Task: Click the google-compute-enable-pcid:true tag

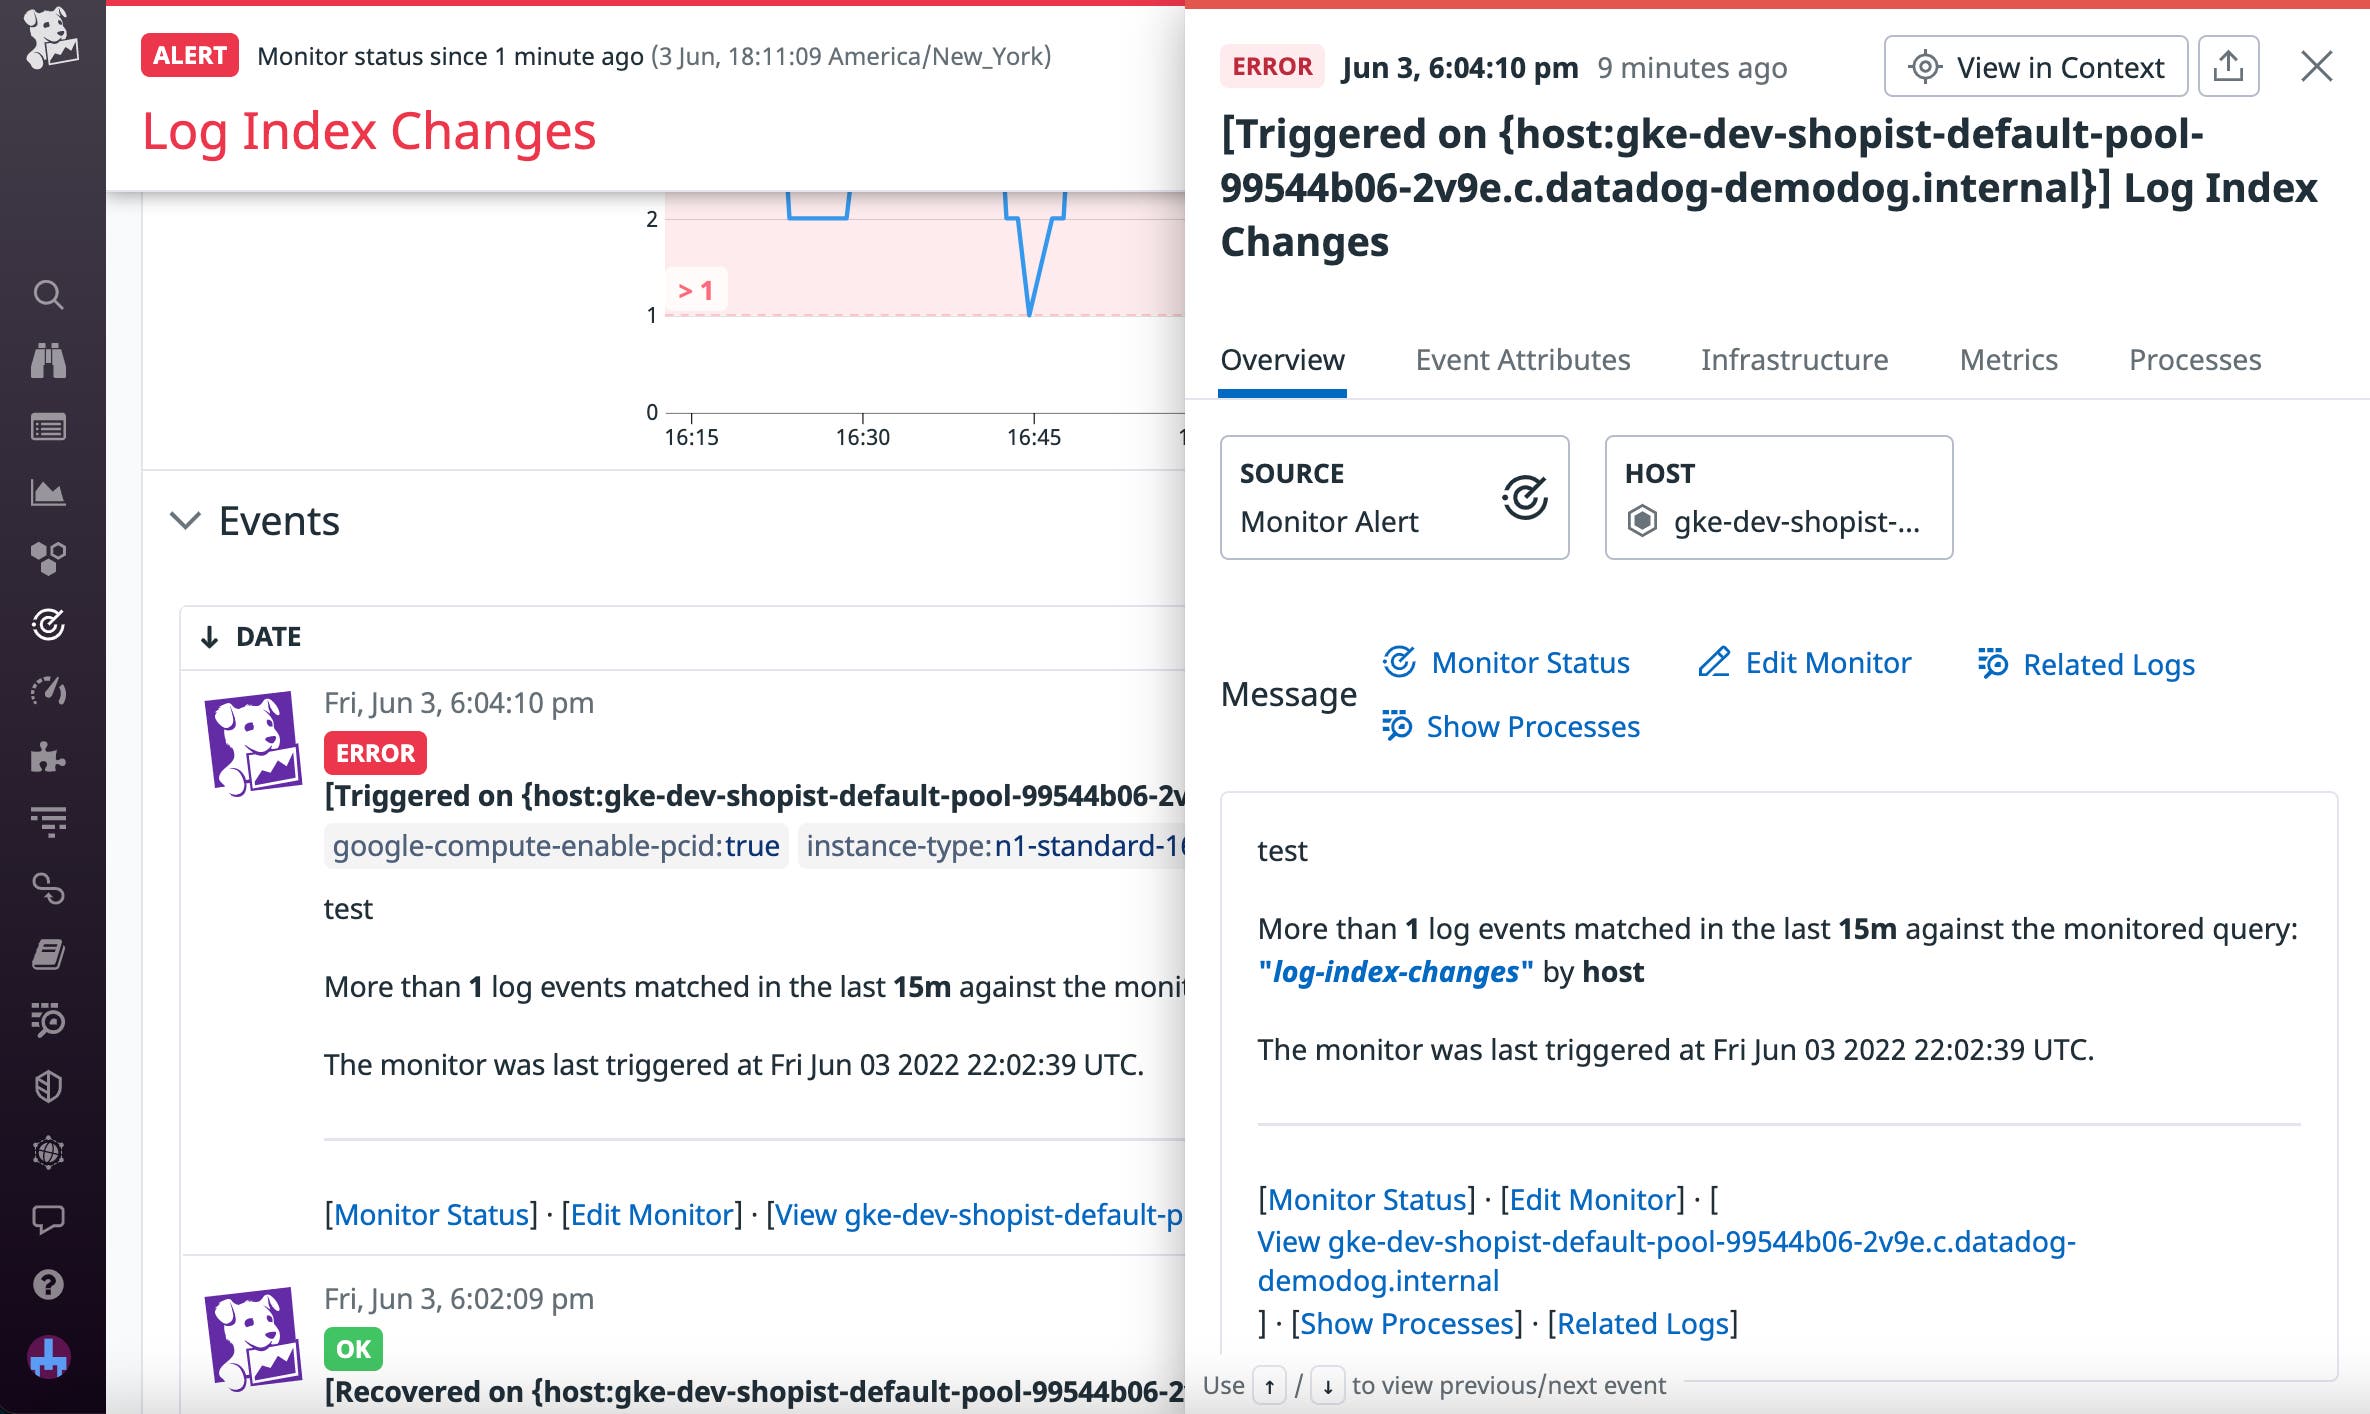Action: coord(555,845)
